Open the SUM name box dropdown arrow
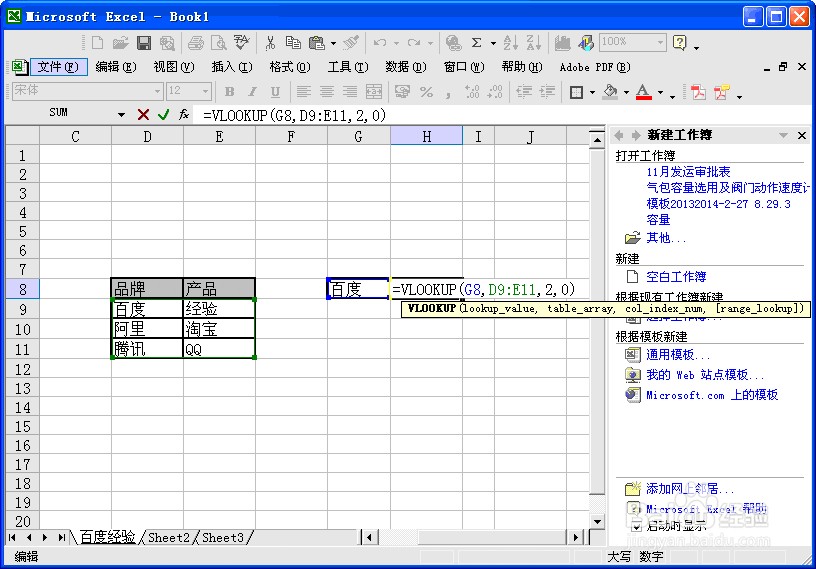This screenshot has height=569, width=816. (122, 115)
